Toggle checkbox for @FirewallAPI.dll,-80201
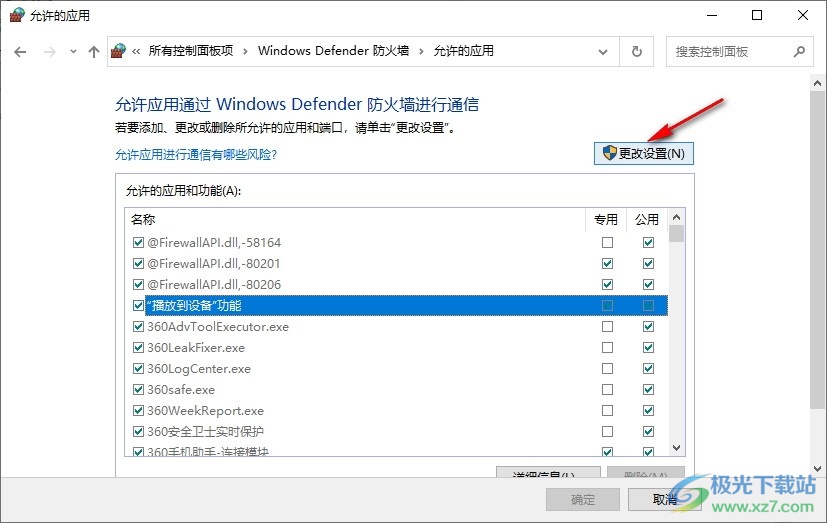Screen dimensions: 827x523 click(138, 264)
